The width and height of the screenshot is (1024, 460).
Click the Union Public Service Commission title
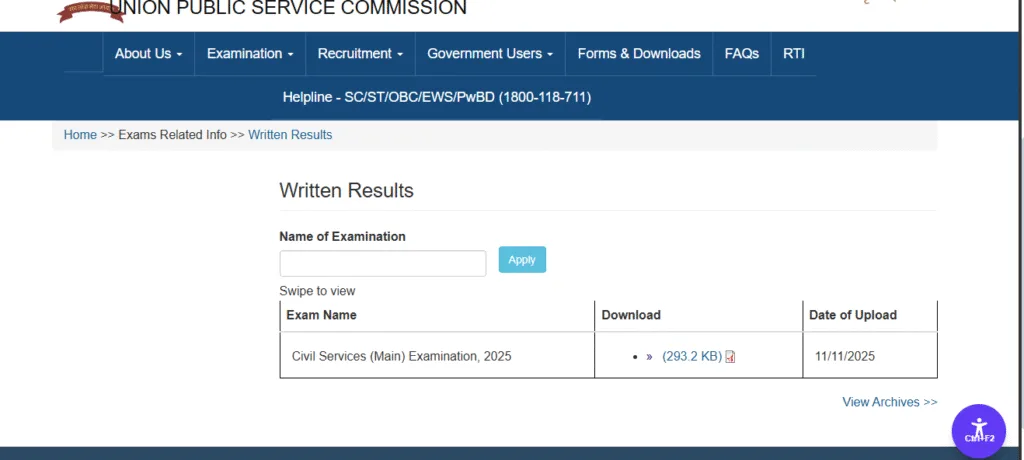[x=288, y=8]
